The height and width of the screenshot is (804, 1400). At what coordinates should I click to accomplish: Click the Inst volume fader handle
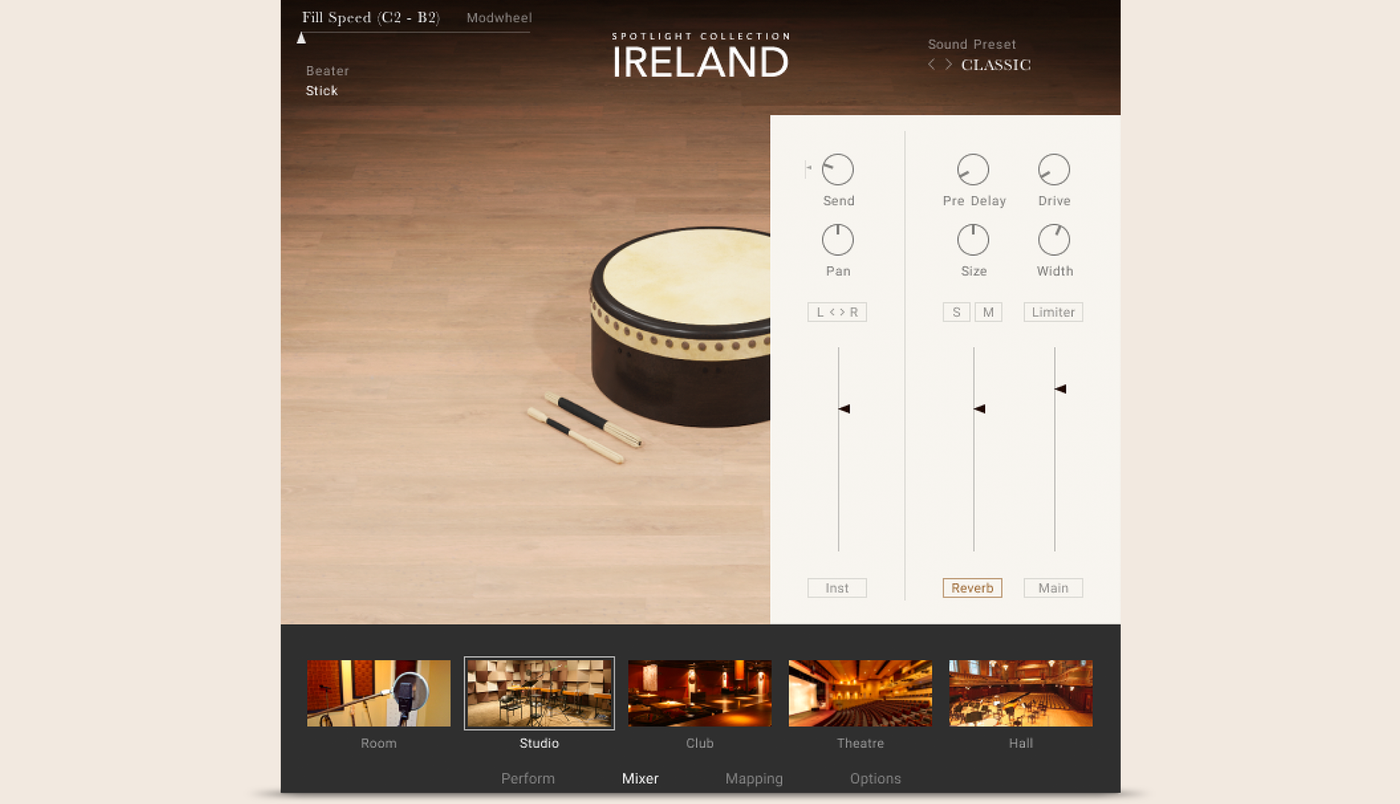pyautogui.click(x=844, y=409)
